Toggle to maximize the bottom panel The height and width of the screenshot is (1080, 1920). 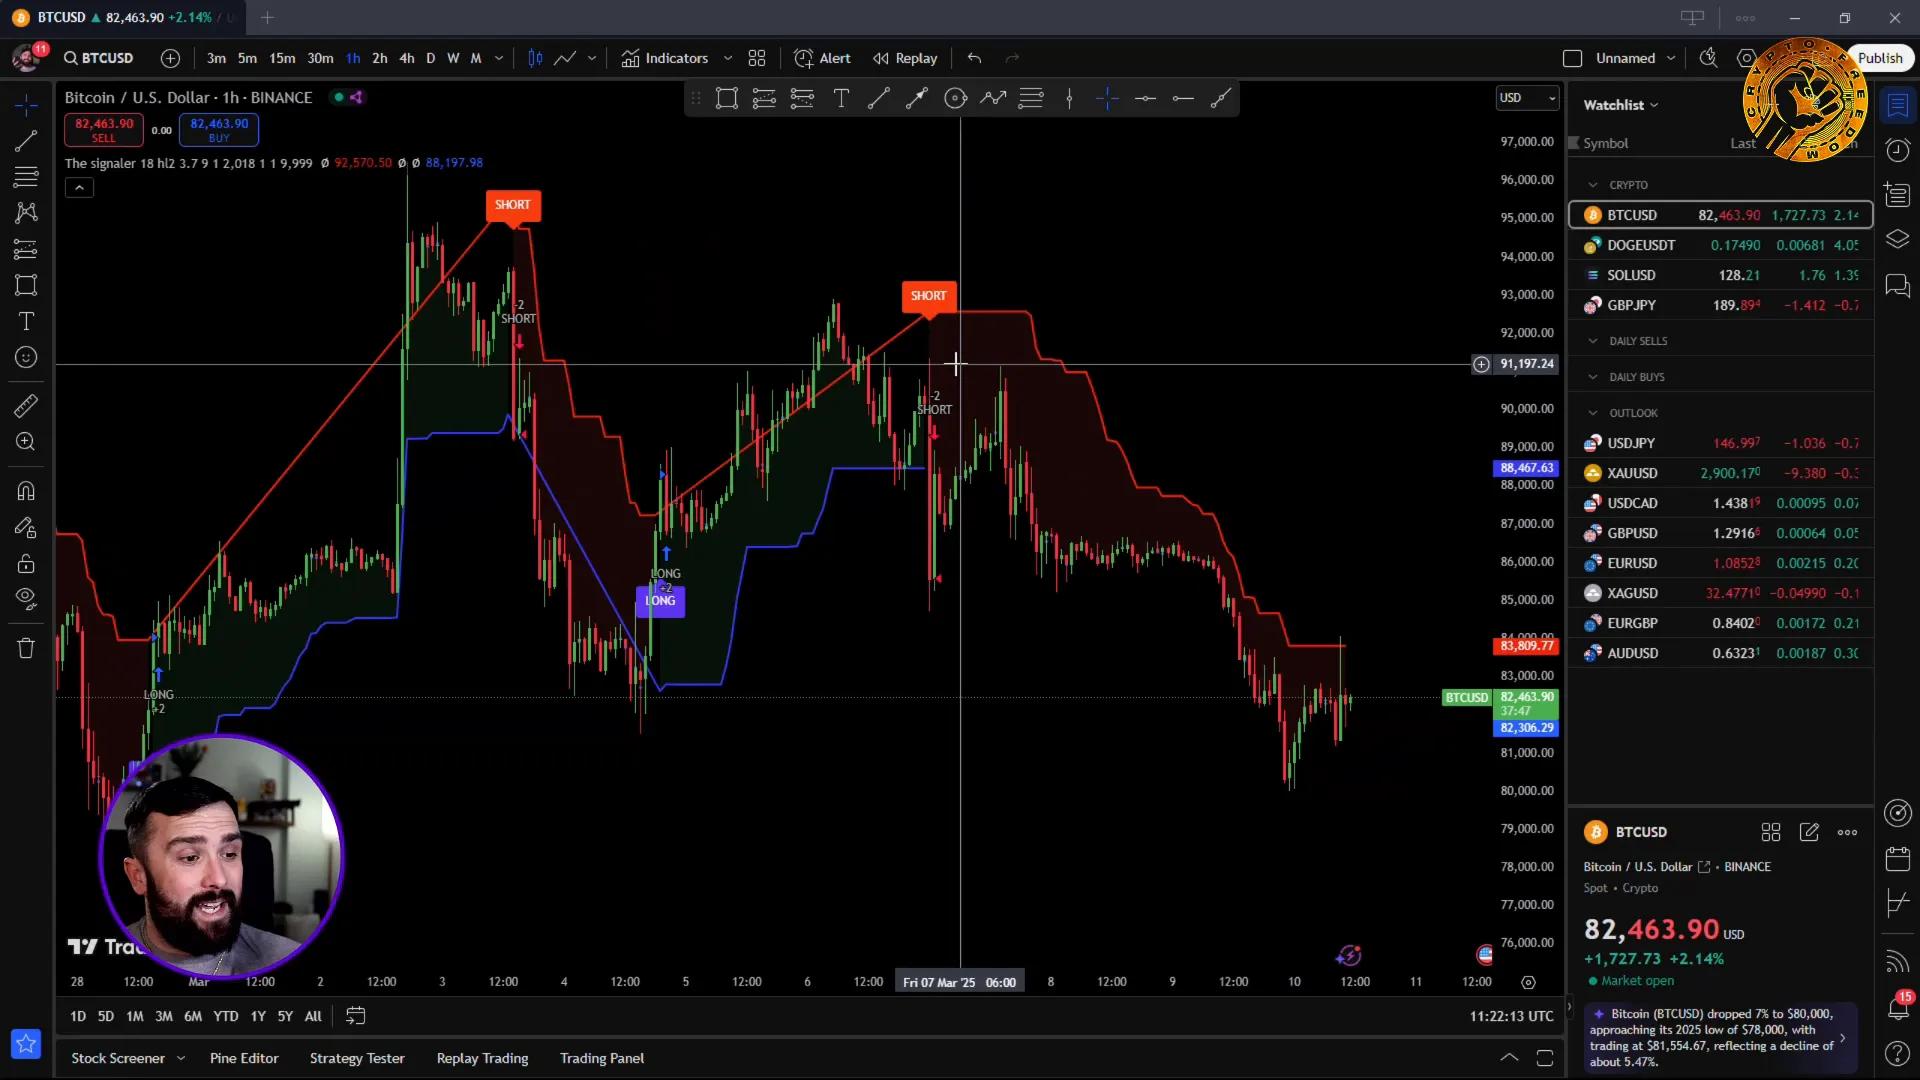(1545, 1058)
